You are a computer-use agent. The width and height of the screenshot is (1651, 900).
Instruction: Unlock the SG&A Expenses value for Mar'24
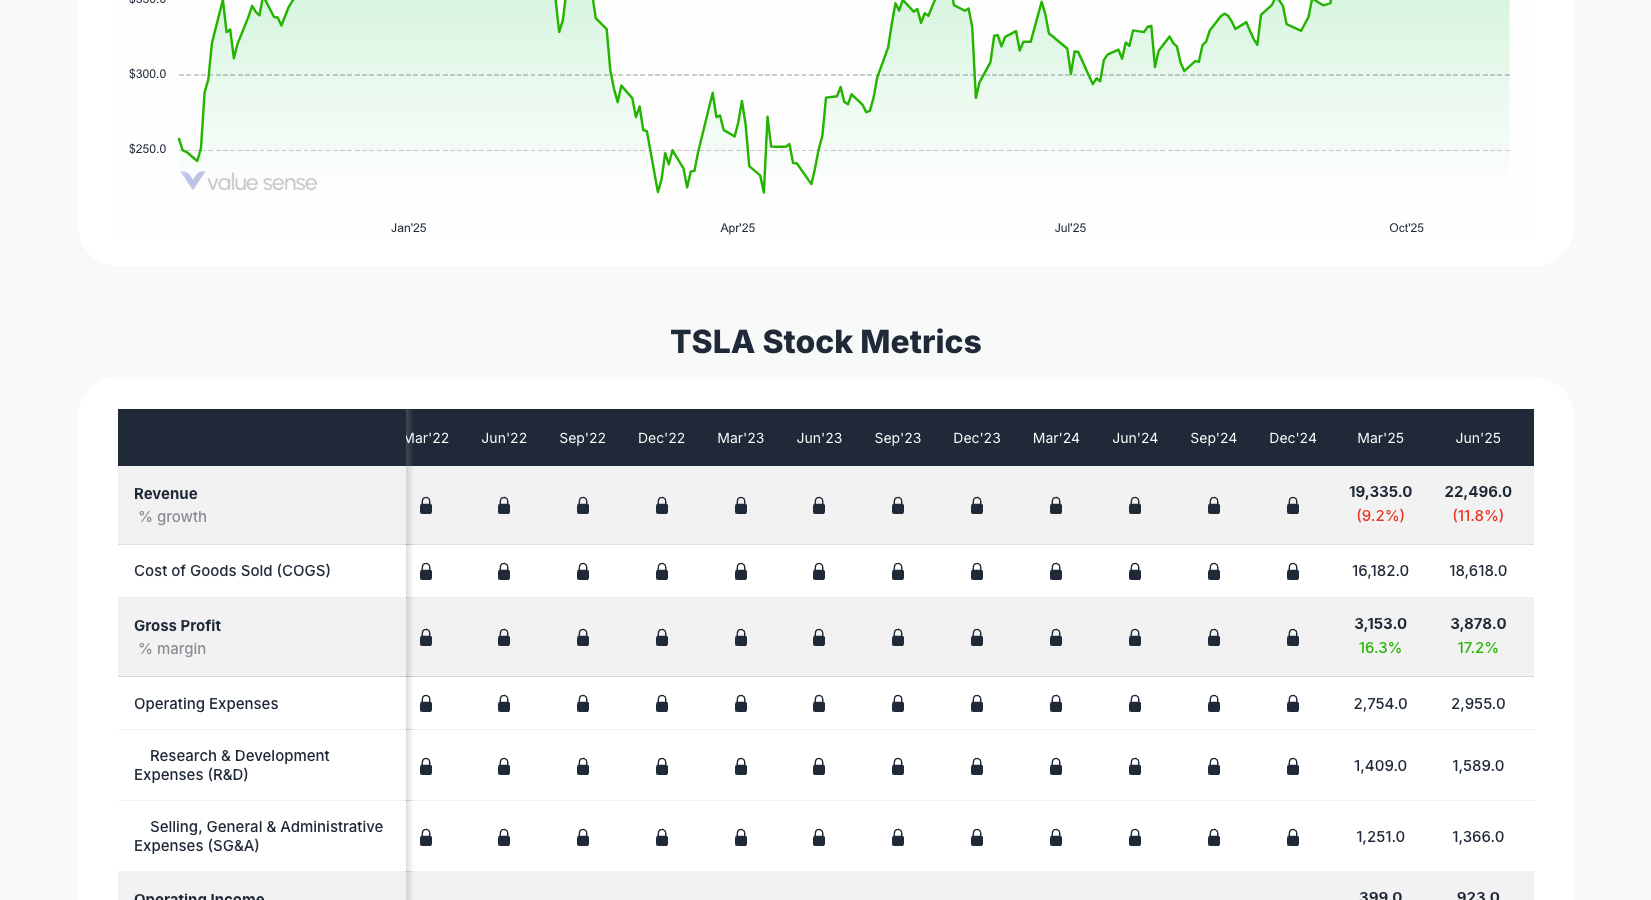(x=1056, y=837)
